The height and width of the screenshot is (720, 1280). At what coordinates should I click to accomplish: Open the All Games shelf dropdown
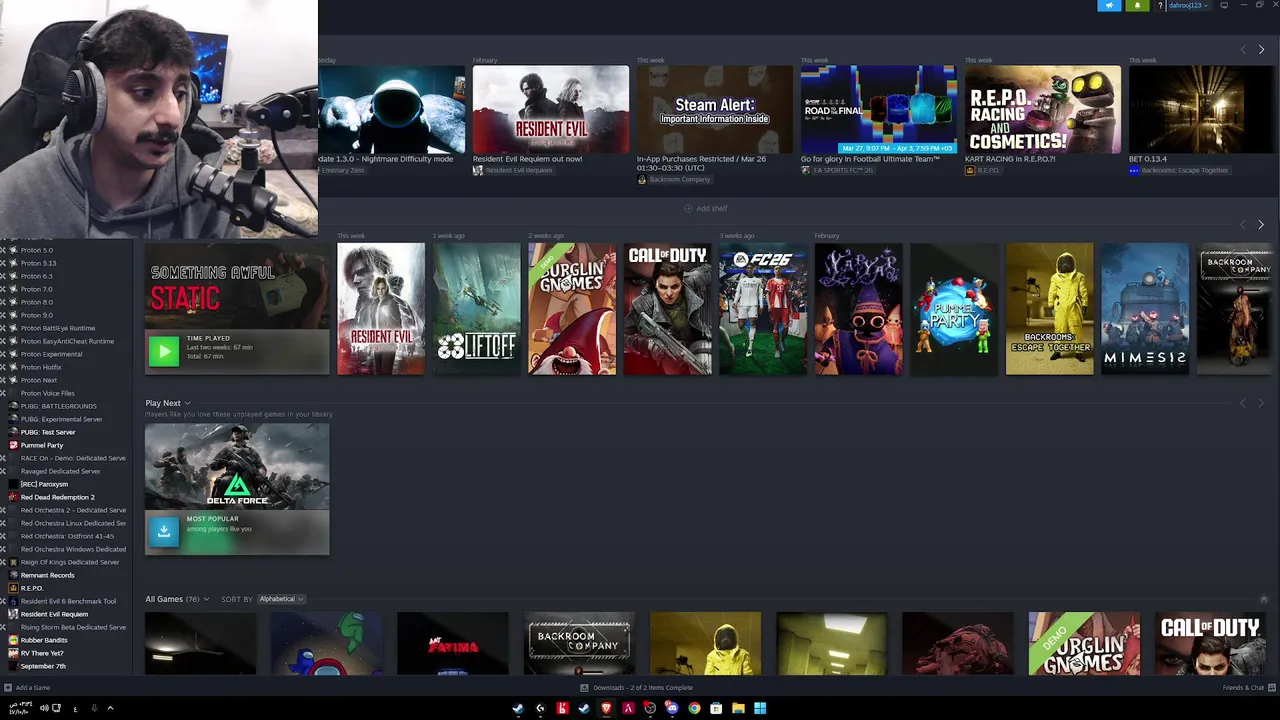[x=206, y=599]
